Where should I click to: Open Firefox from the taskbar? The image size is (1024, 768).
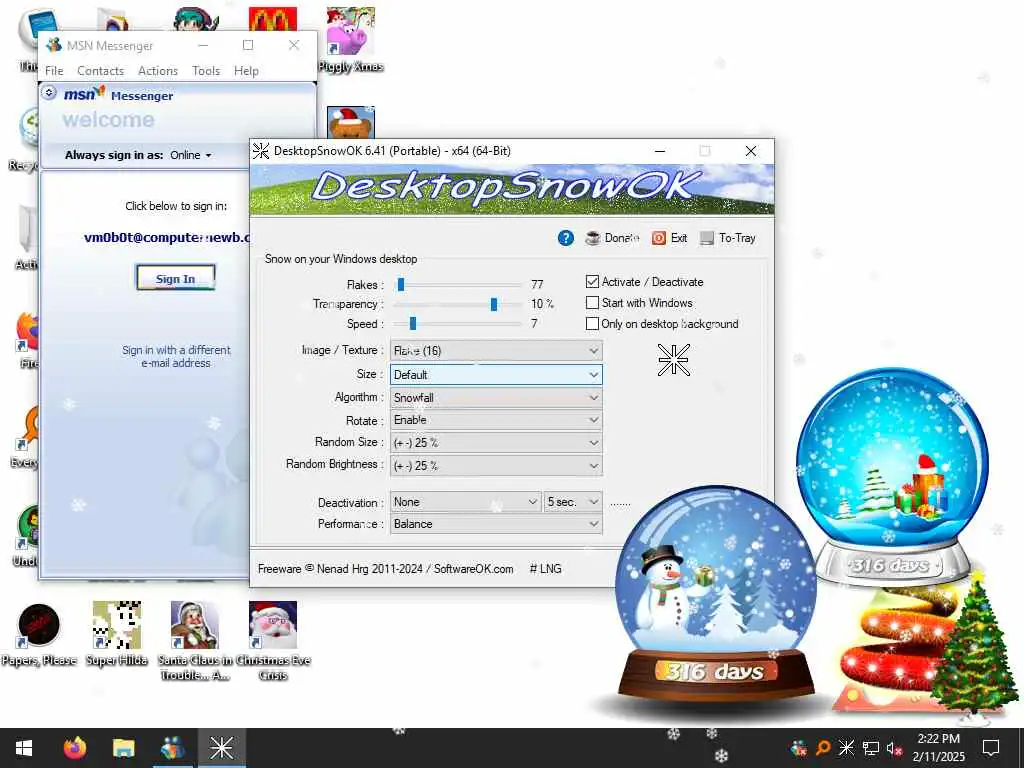coord(74,748)
